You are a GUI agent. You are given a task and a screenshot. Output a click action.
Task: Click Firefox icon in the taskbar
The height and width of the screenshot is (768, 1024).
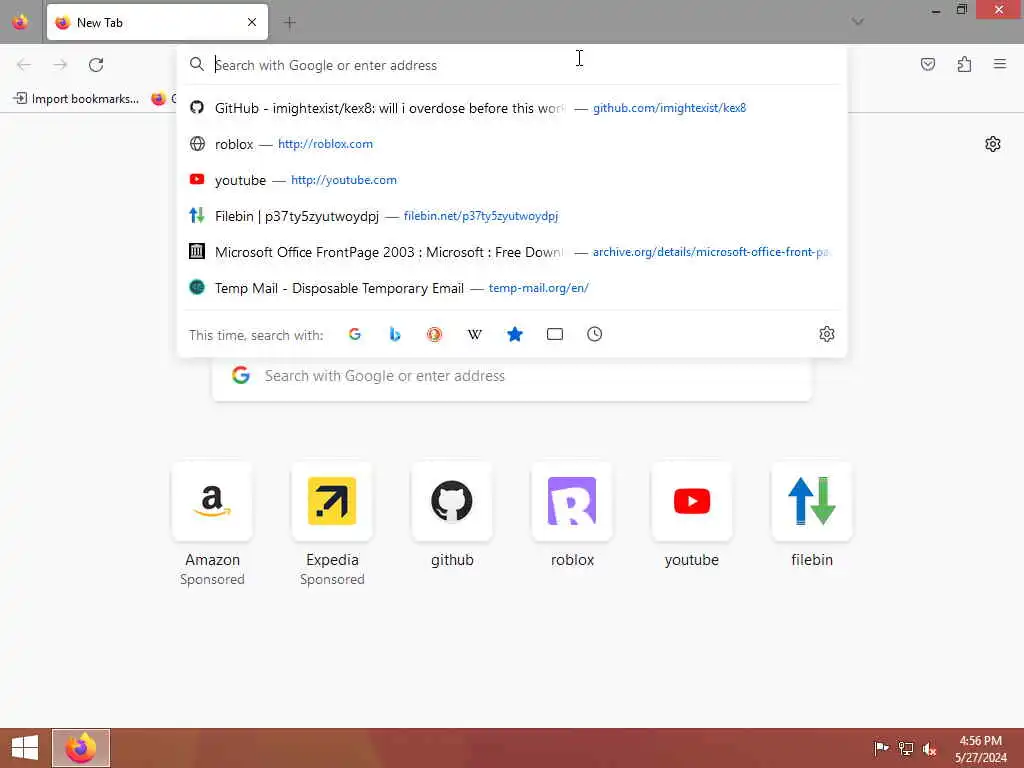tap(81, 748)
